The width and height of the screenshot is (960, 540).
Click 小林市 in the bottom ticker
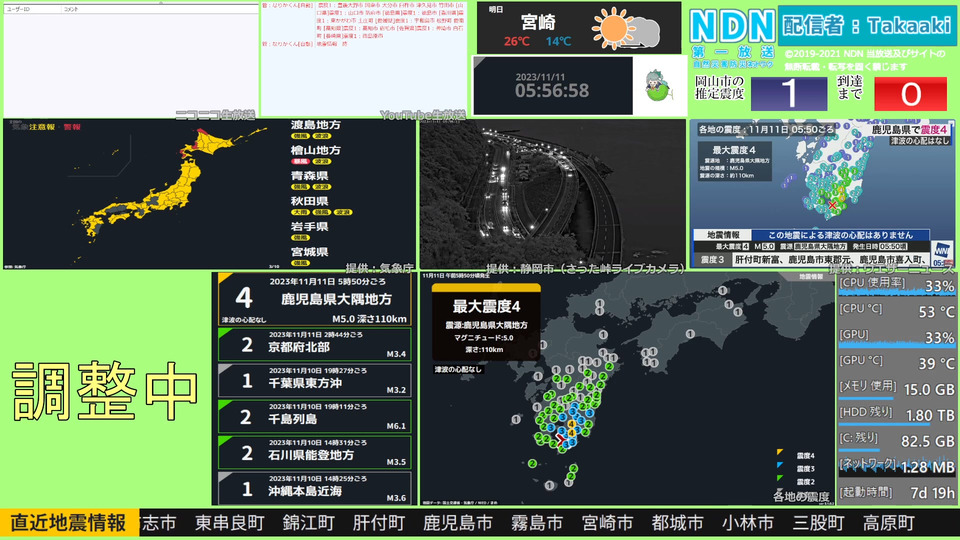click(748, 523)
